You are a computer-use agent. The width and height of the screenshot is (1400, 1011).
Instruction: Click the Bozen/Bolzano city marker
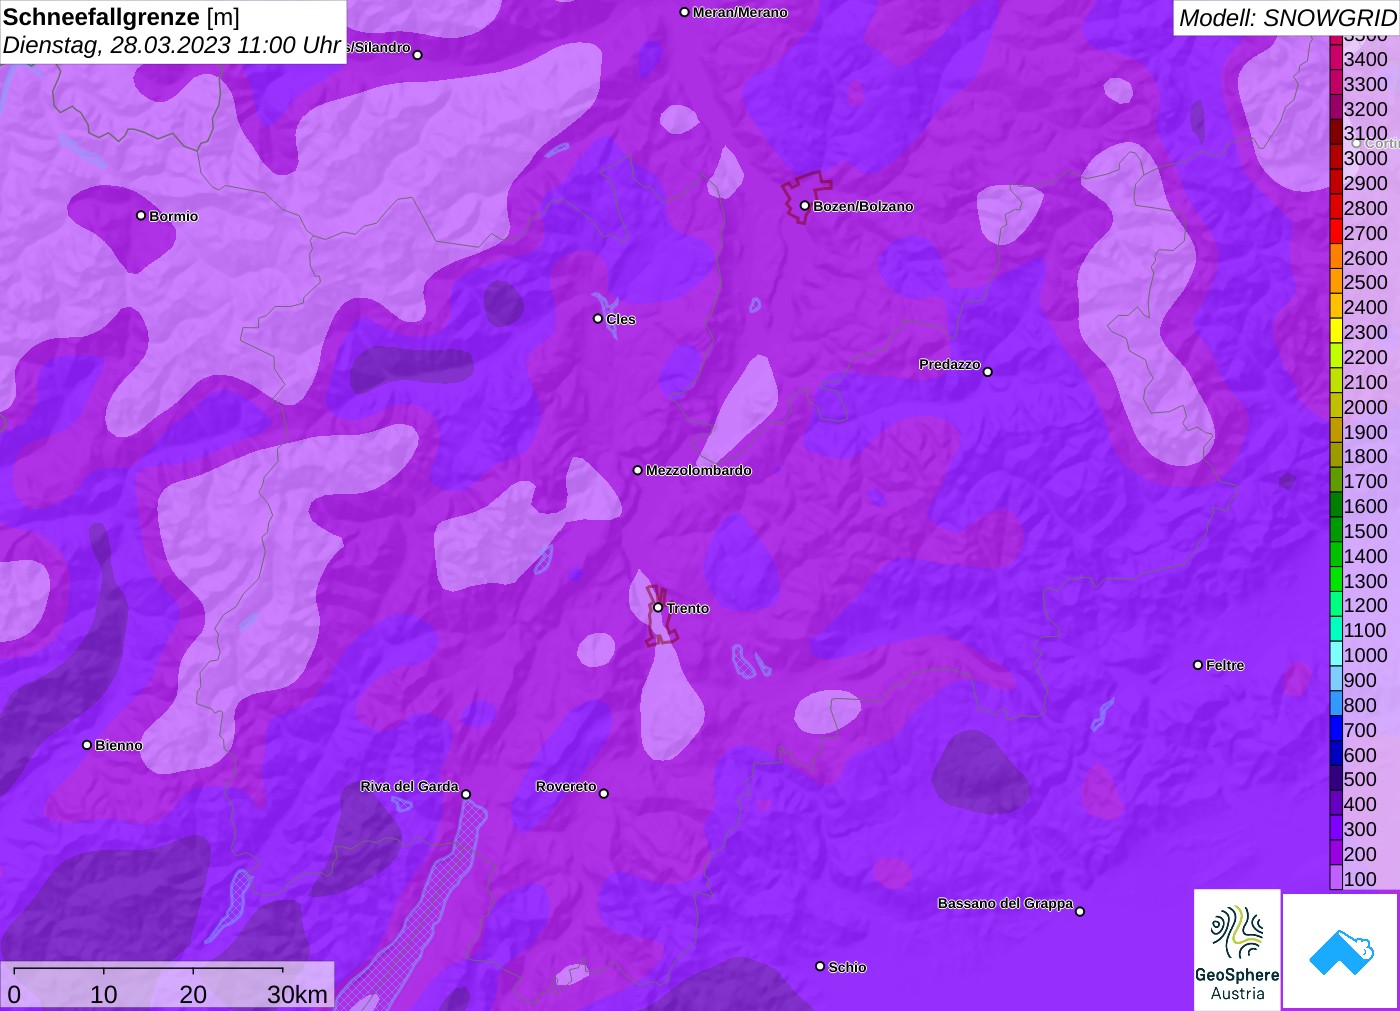pyautogui.click(x=805, y=206)
